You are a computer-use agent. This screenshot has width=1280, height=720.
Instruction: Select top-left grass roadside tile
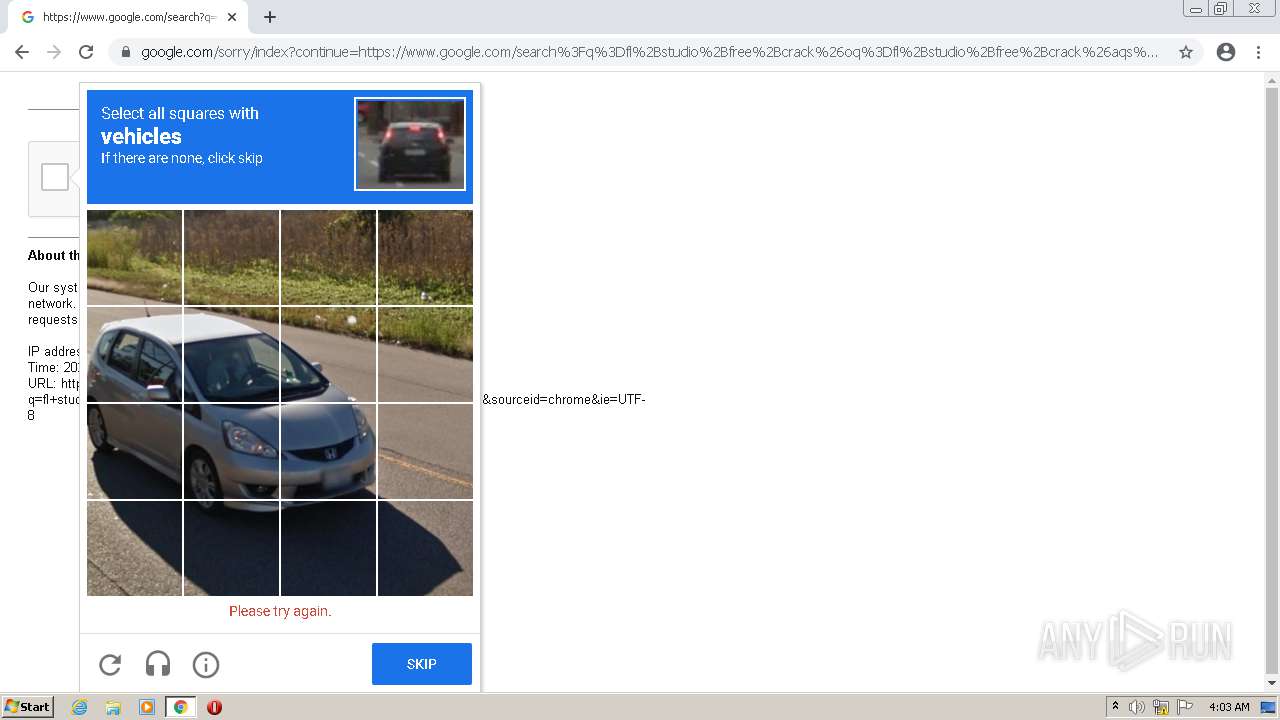pyautogui.click(x=134, y=257)
